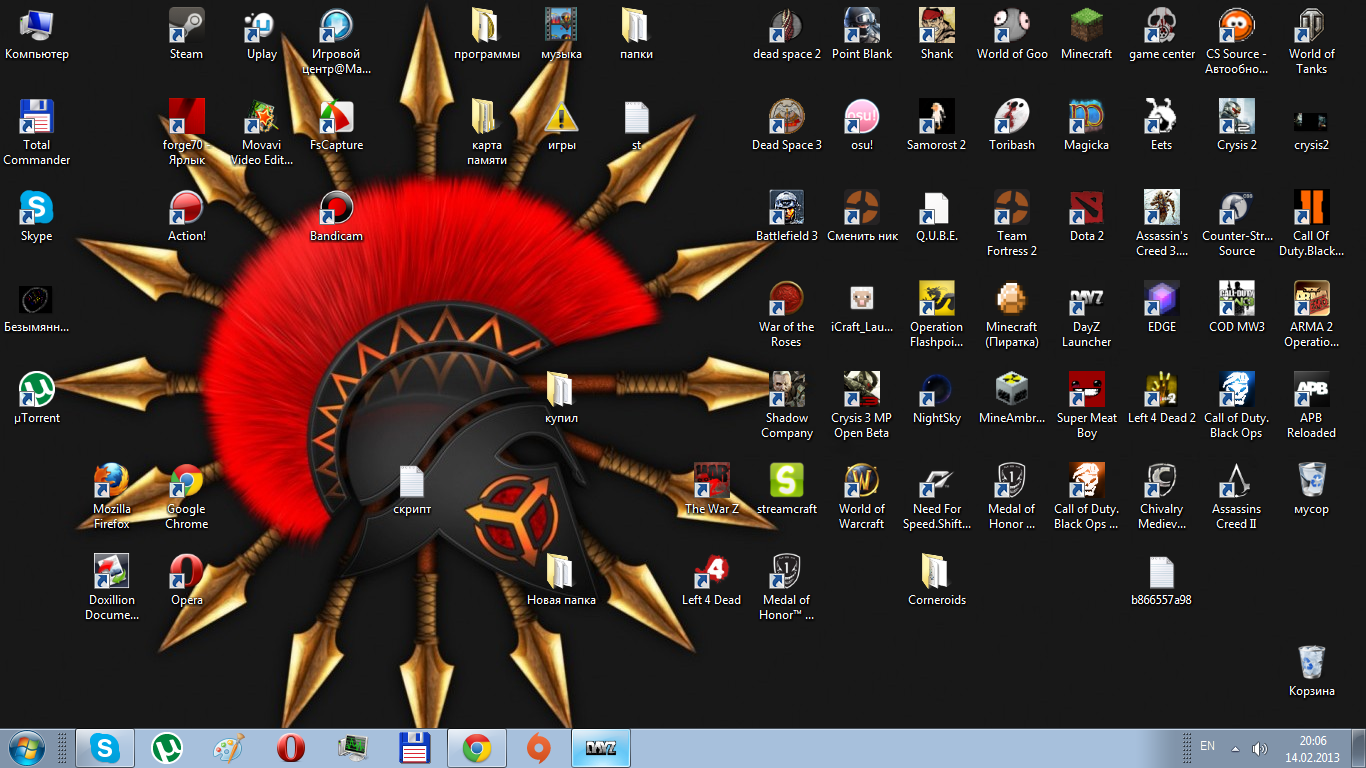Open the Mozilla Firefox shortcut
The image size is (1366, 768).
coord(112,497)
